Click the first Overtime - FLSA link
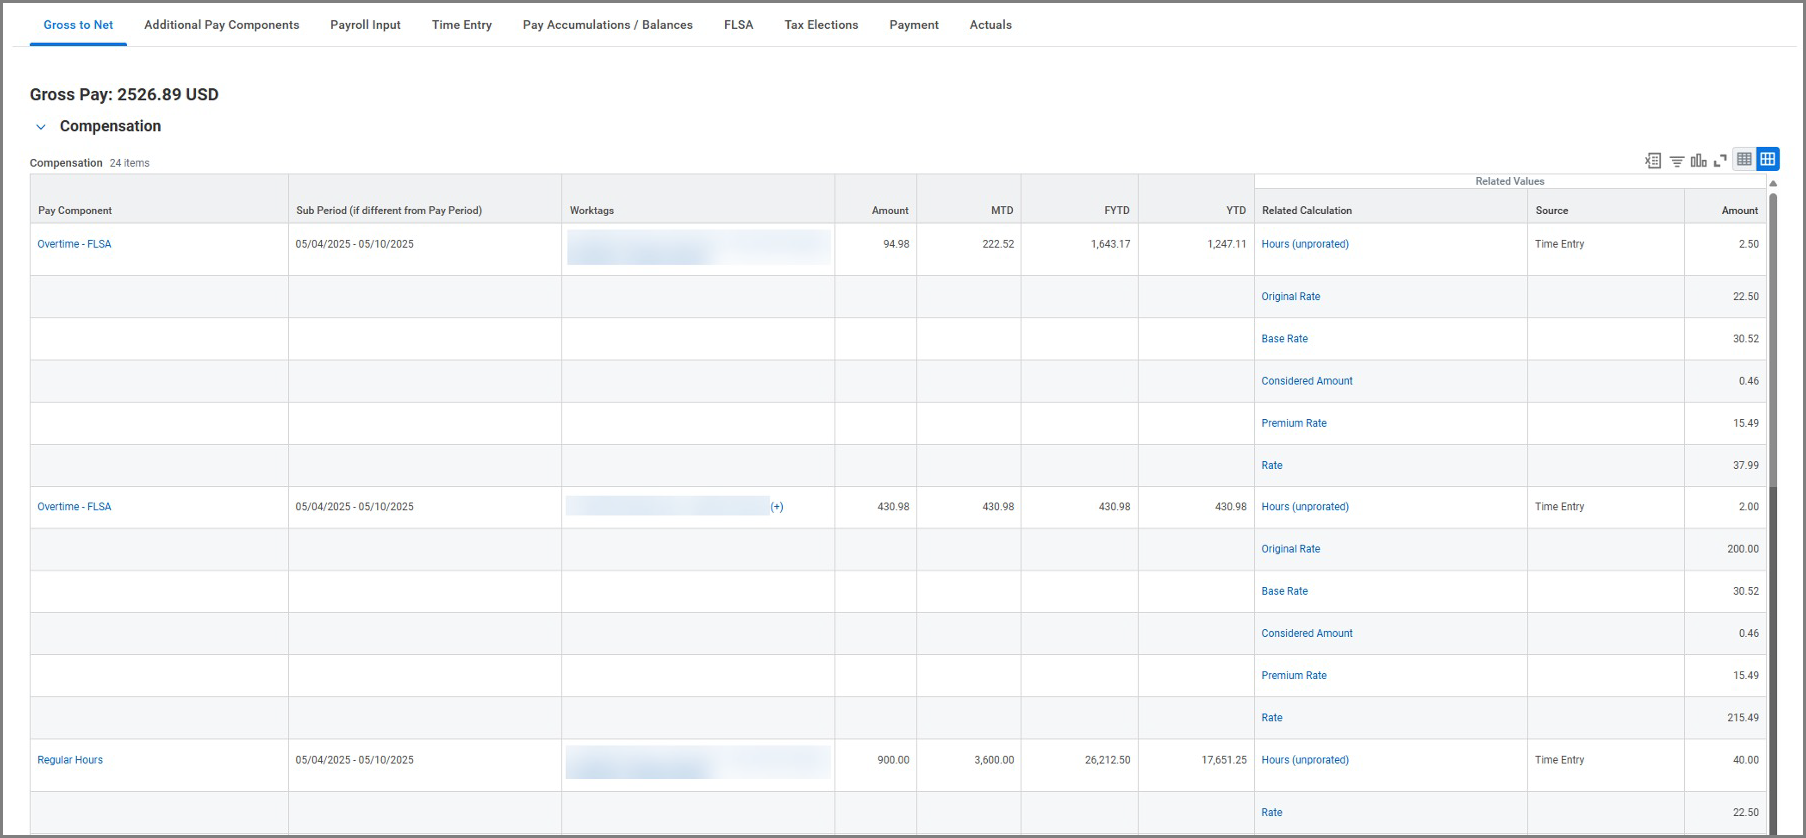This screenshot has height=838, width=1806. [74, 244]
